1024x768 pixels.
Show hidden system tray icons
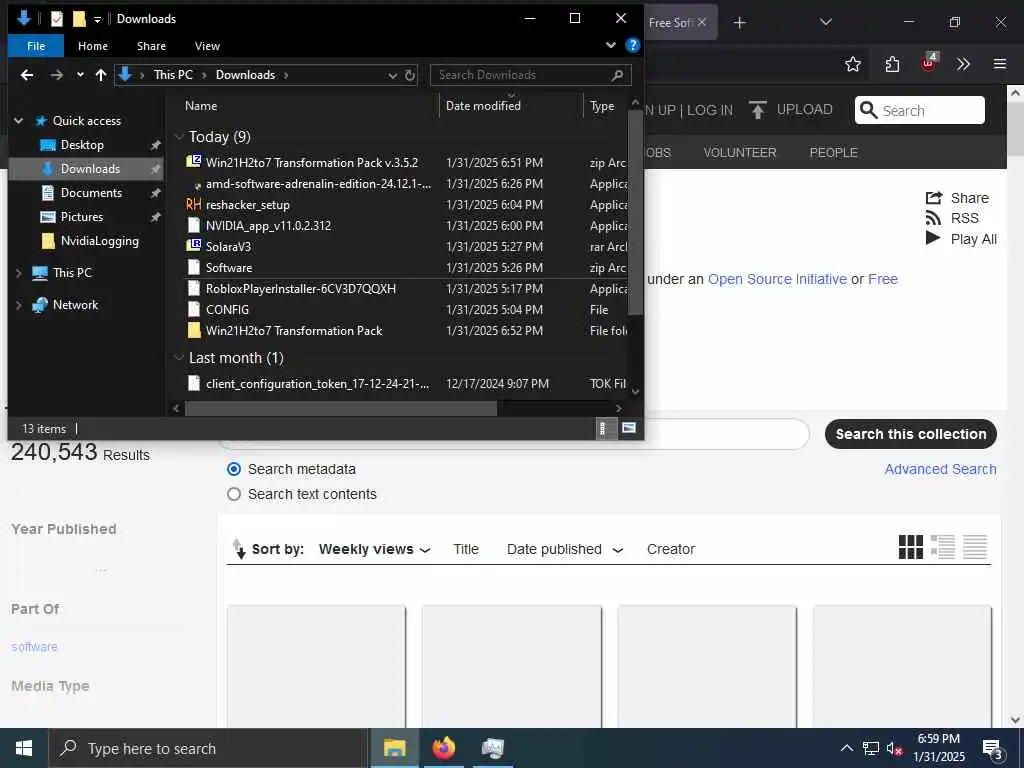pos(846,748)
